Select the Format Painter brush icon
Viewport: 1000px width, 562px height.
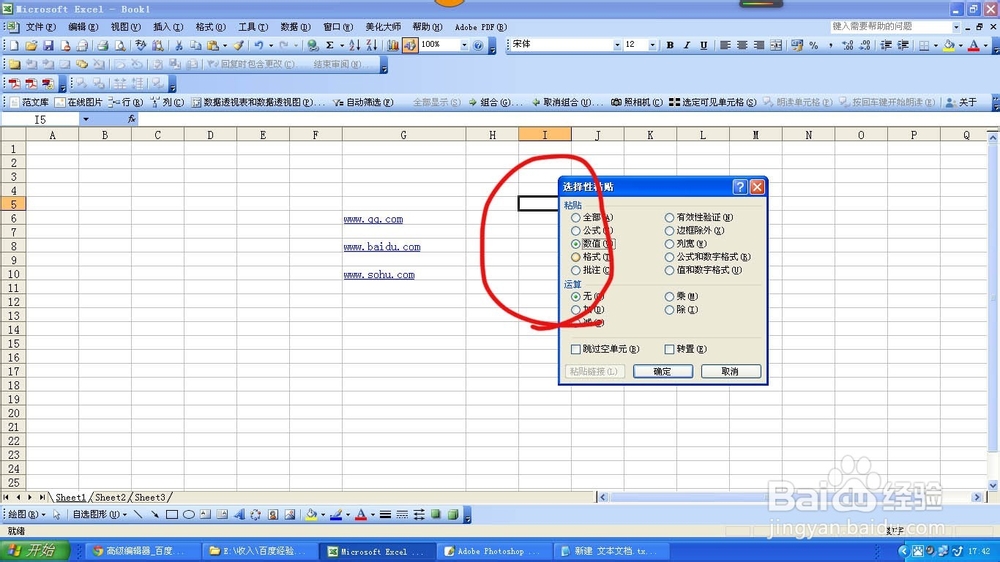tap(239, 45)
